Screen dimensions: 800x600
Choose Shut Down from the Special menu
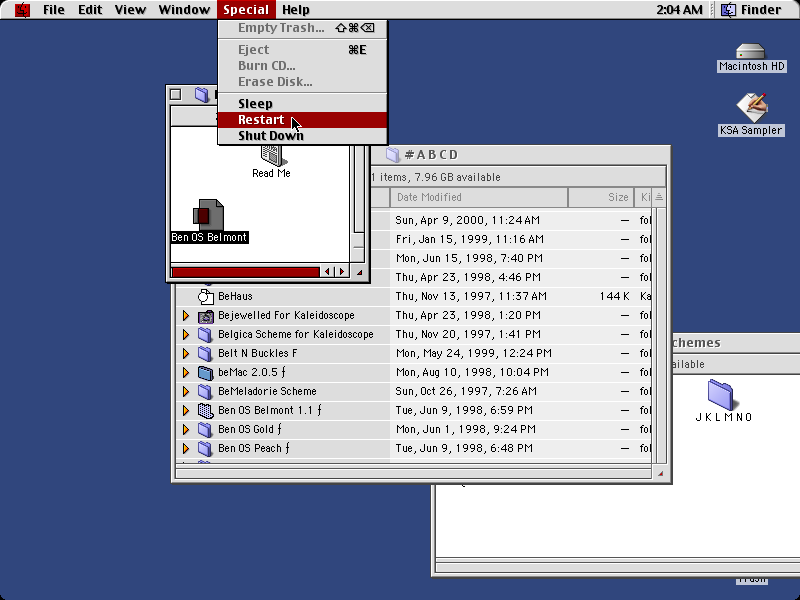(303, 136)
